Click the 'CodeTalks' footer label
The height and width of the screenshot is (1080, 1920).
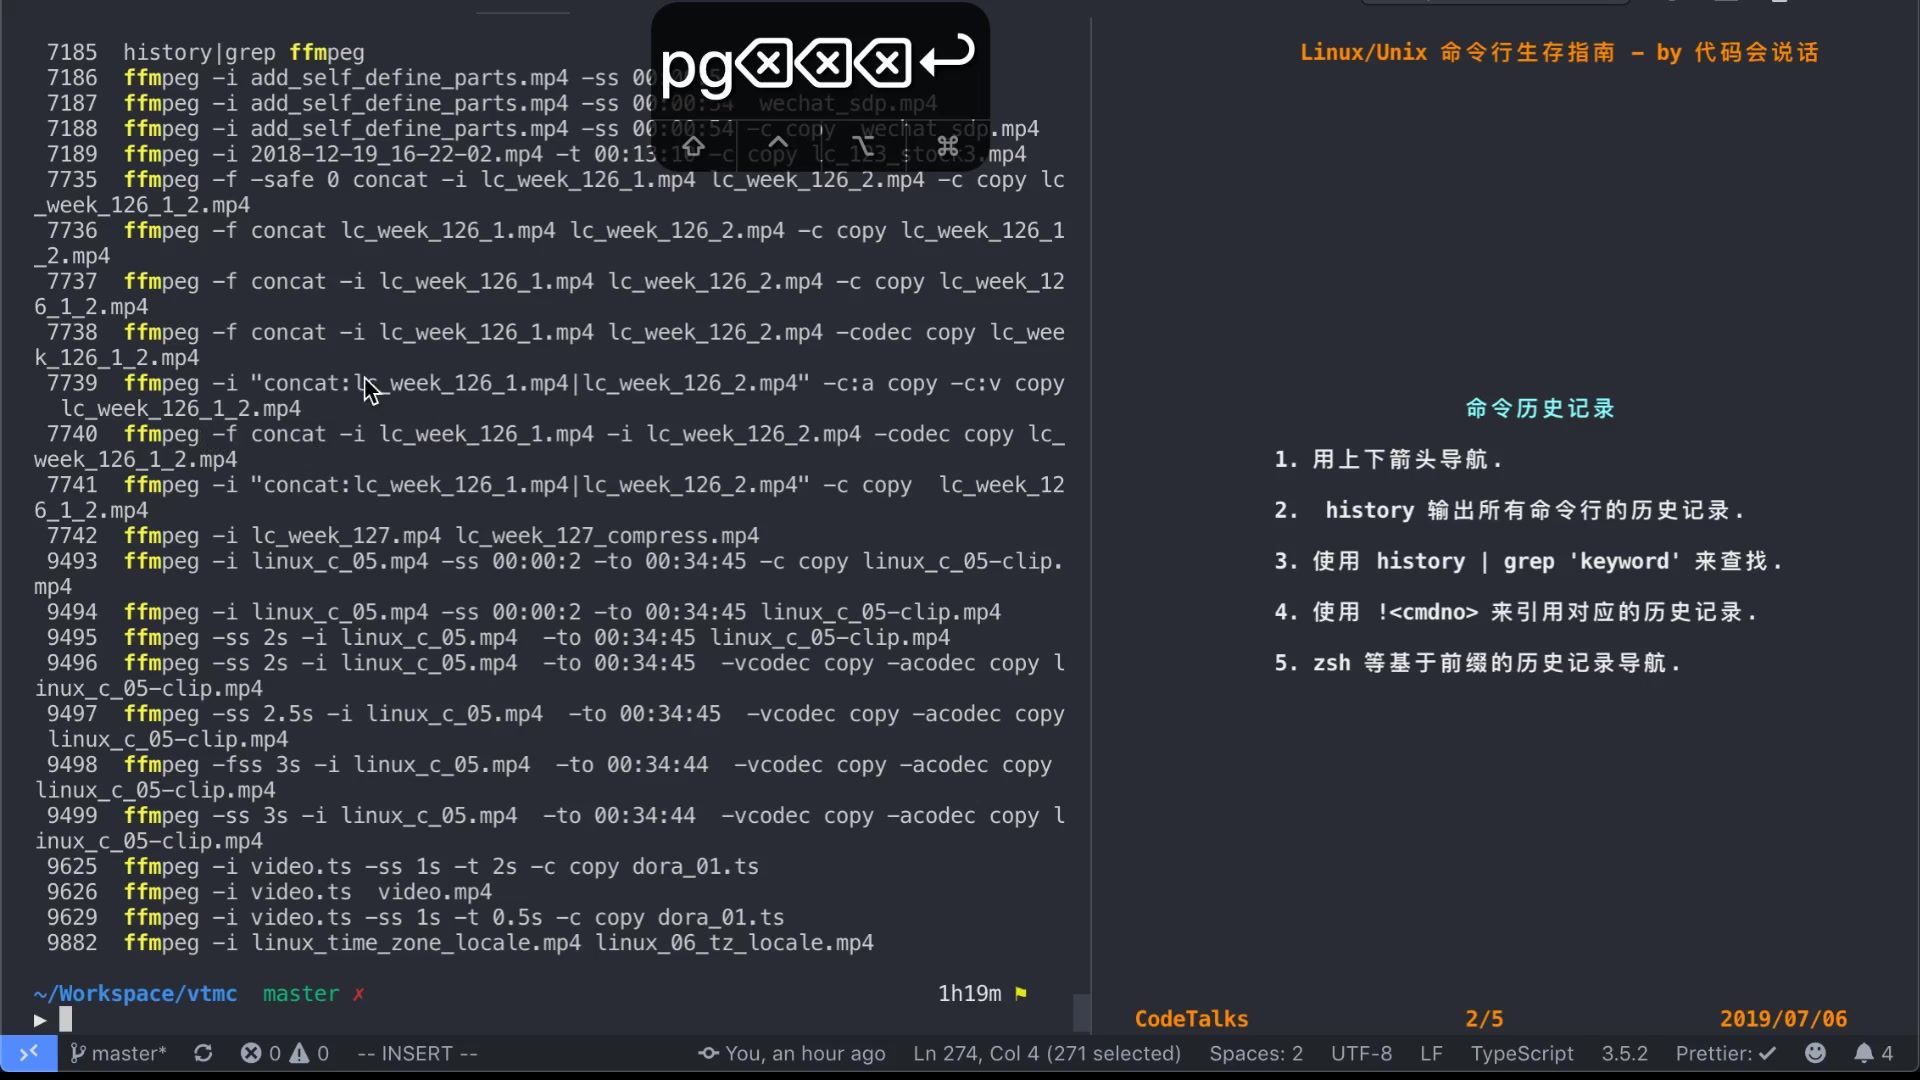pyautogui.click(x=1191, y=1019)
